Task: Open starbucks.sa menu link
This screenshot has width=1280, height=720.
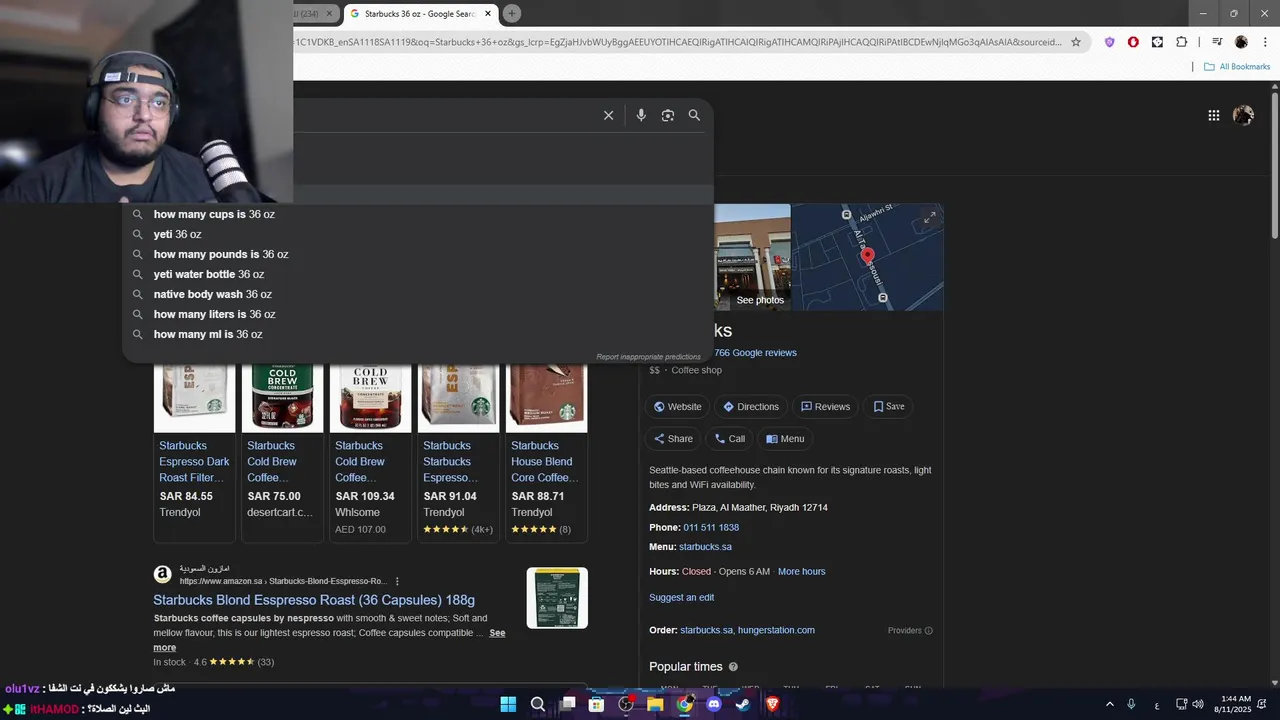Action: click(x=705, y=547)
